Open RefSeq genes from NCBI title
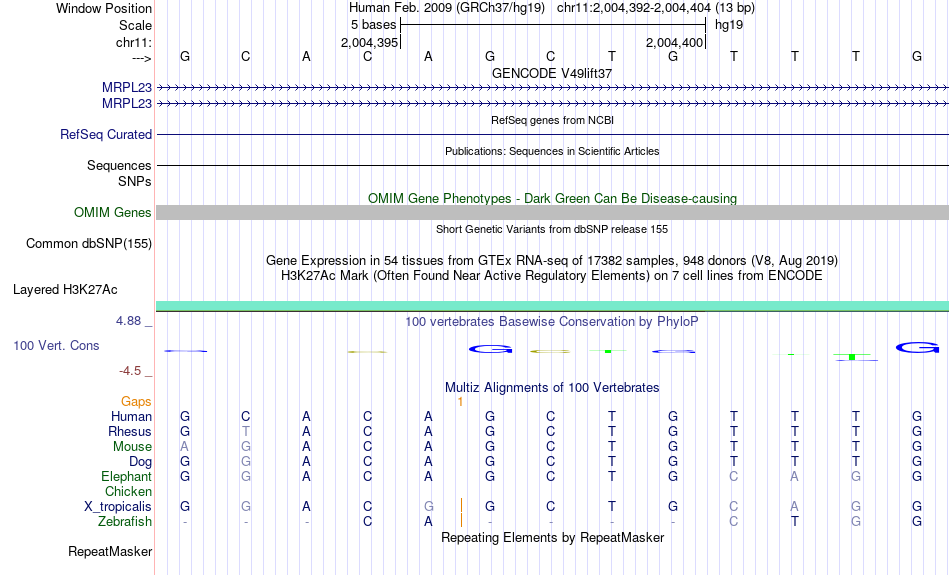 (x=552, y=120)
